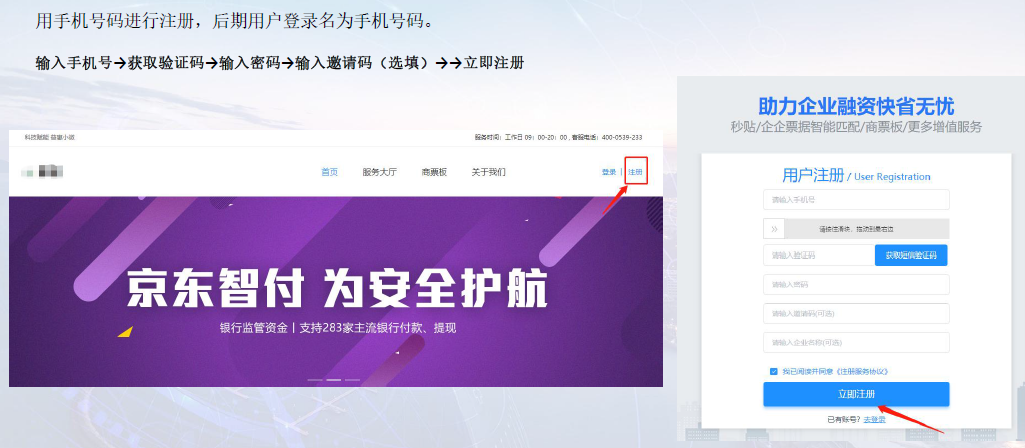Select the middle banner carousel indicator
The width and height of the screenshot is (1025, 448).
click(335, 380)
